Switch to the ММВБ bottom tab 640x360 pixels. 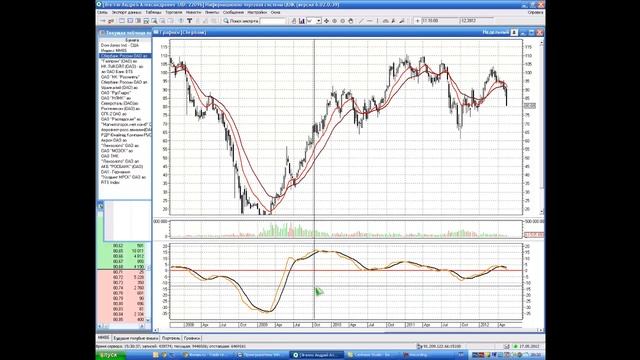104,338
